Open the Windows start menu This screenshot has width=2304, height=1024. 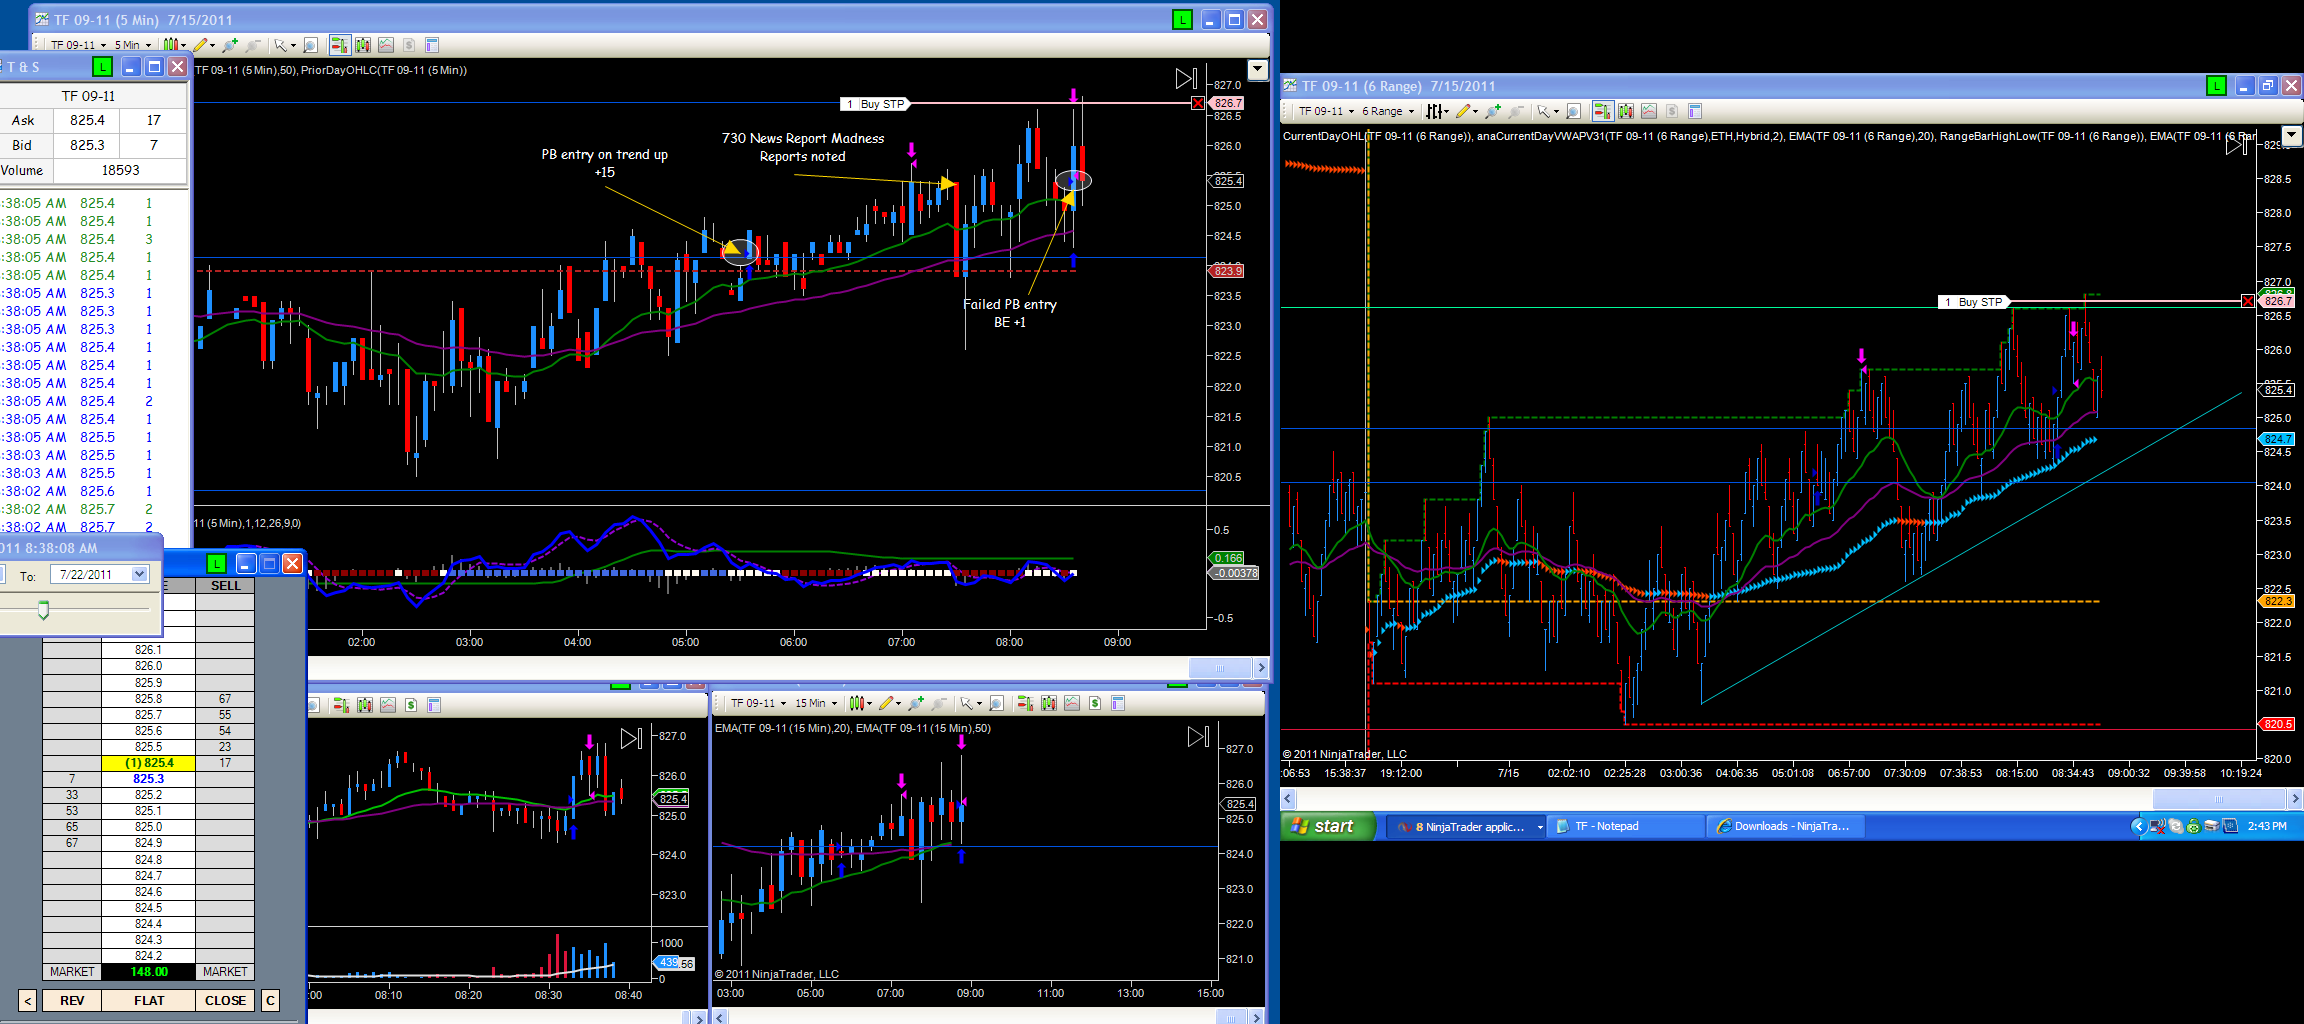point(1327,826)
